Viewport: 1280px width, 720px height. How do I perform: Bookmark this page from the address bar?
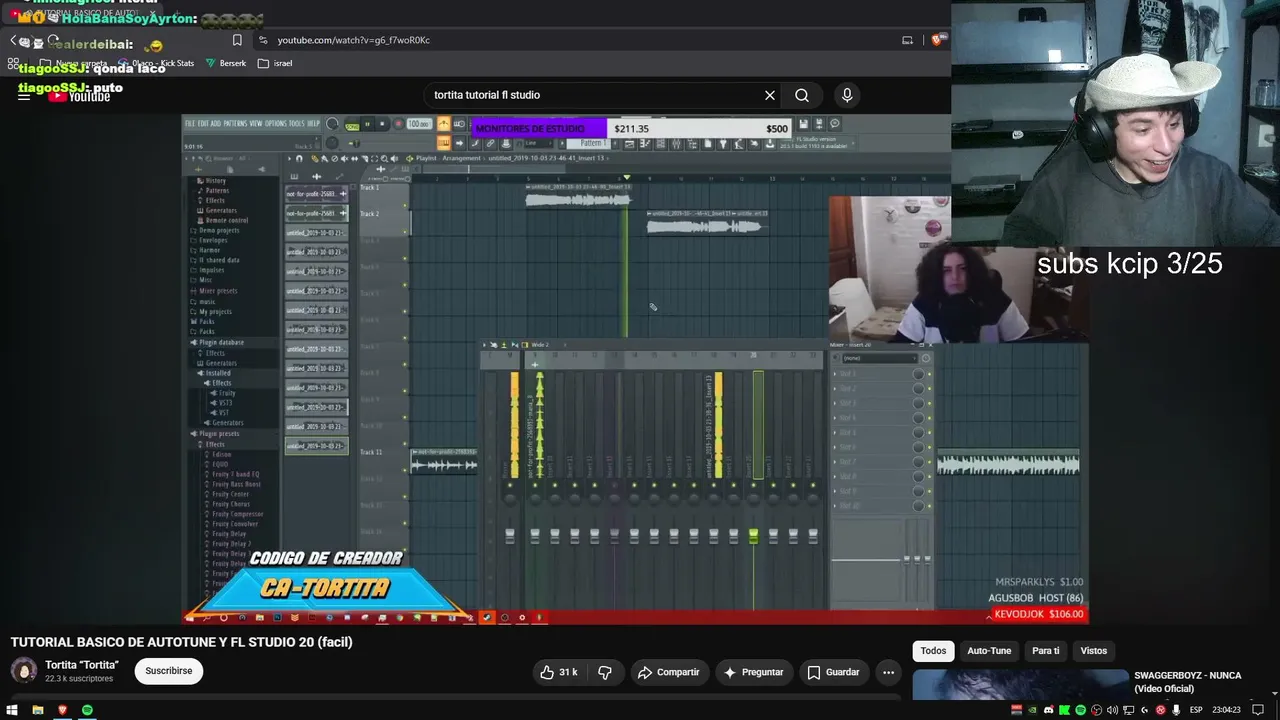tap(237, 40)
